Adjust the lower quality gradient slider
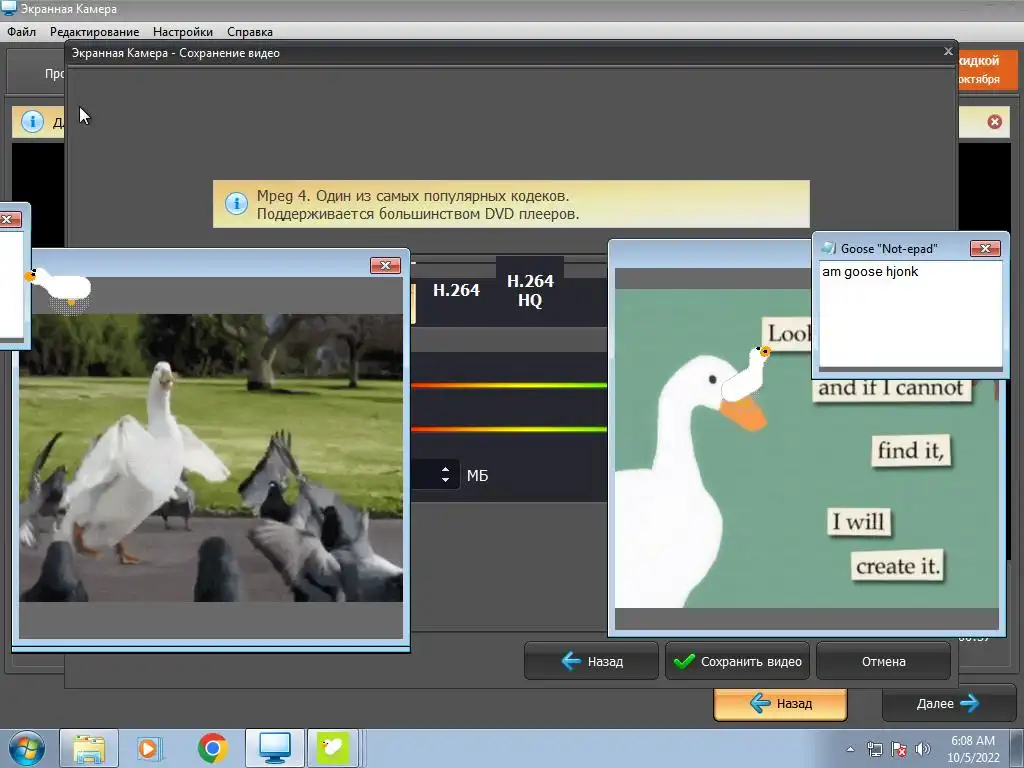The height and width of the screenshot is (768, 1024). click(509, 429)
